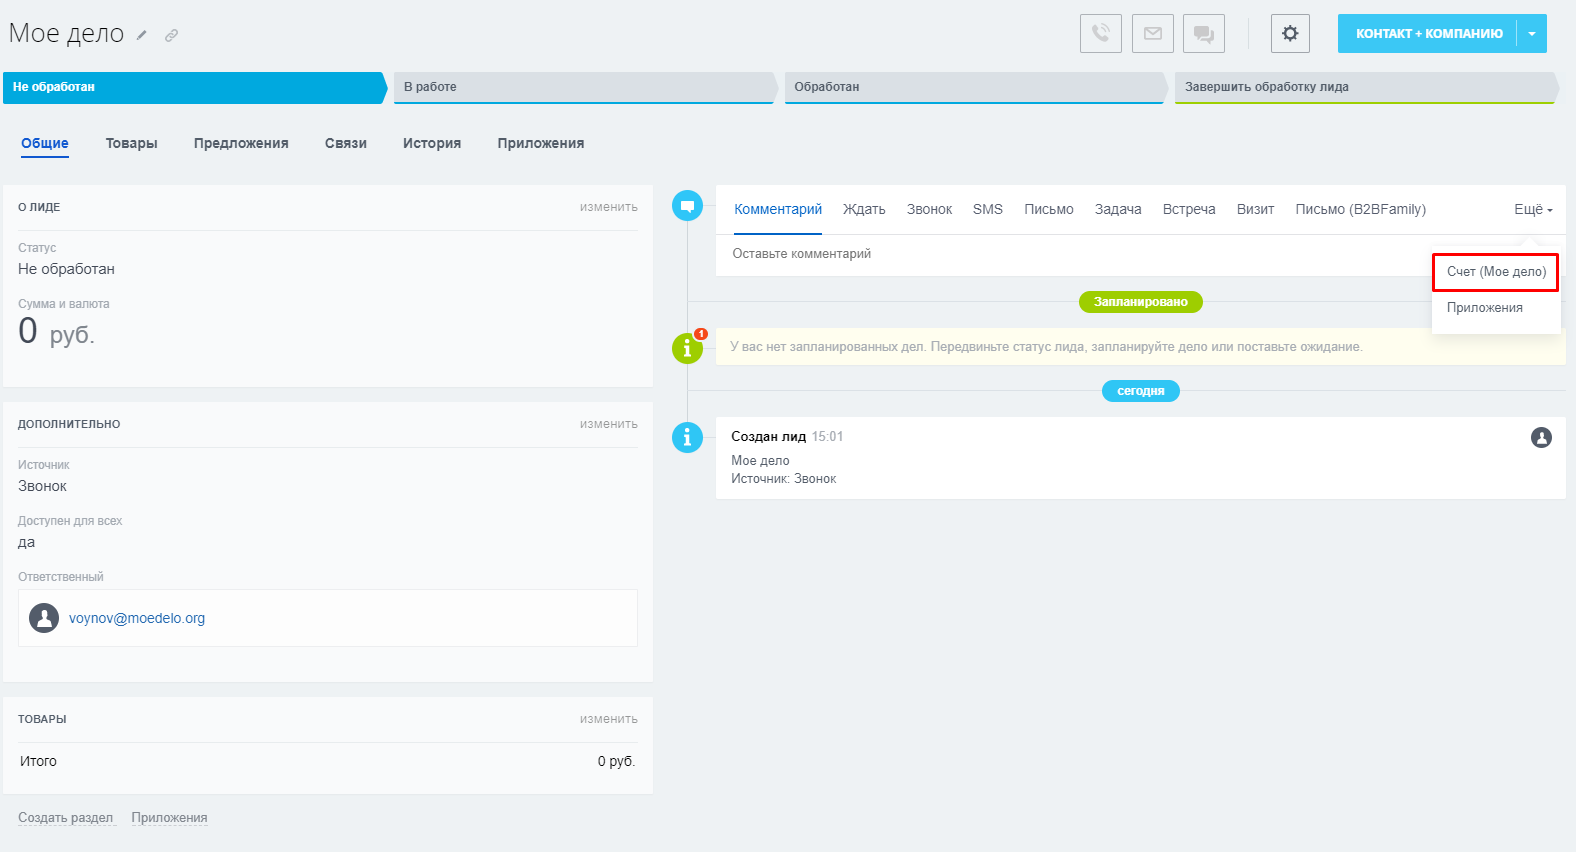
Task: Click user avatar icon in created lead entry
Action: tap(1541, 437)
